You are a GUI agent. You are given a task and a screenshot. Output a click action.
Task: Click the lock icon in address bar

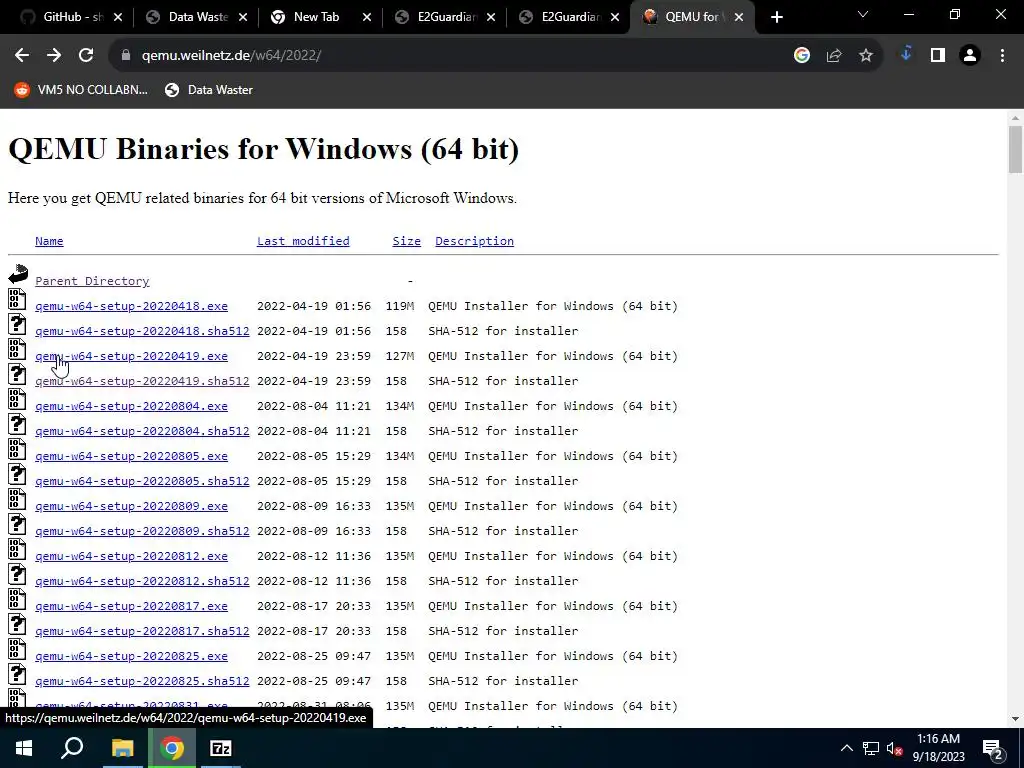(126, 56)
